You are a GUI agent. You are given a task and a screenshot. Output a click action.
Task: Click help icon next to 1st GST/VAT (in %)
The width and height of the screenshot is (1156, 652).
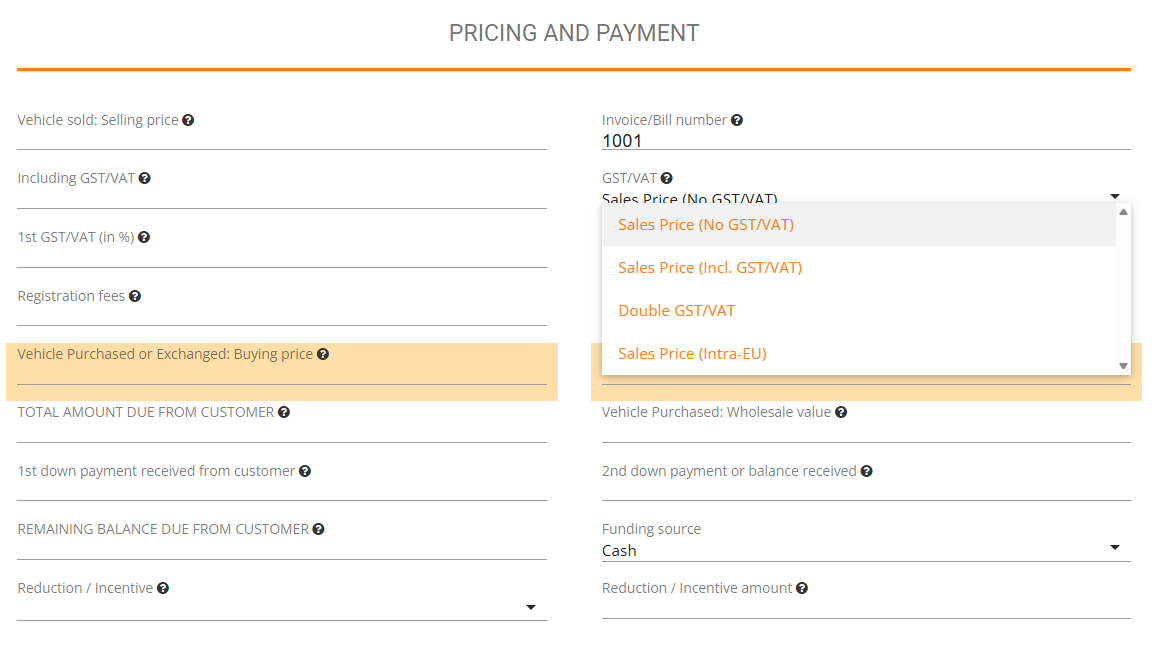[x=144, y=237]
